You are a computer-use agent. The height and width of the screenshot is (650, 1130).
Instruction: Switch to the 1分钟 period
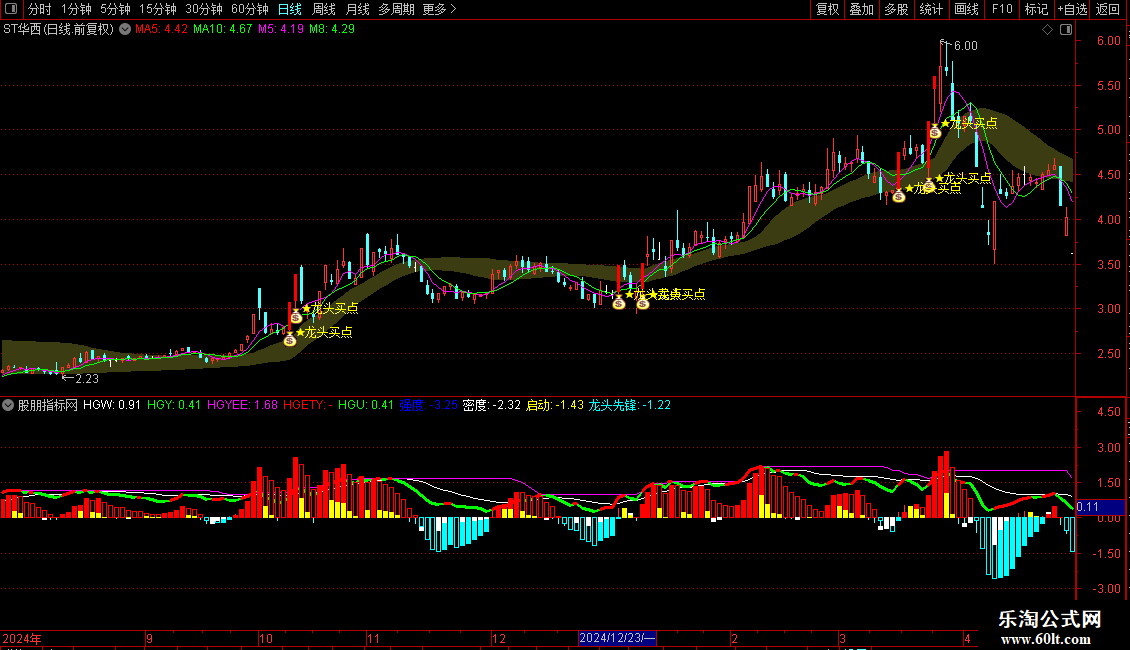tap(76, 9)
